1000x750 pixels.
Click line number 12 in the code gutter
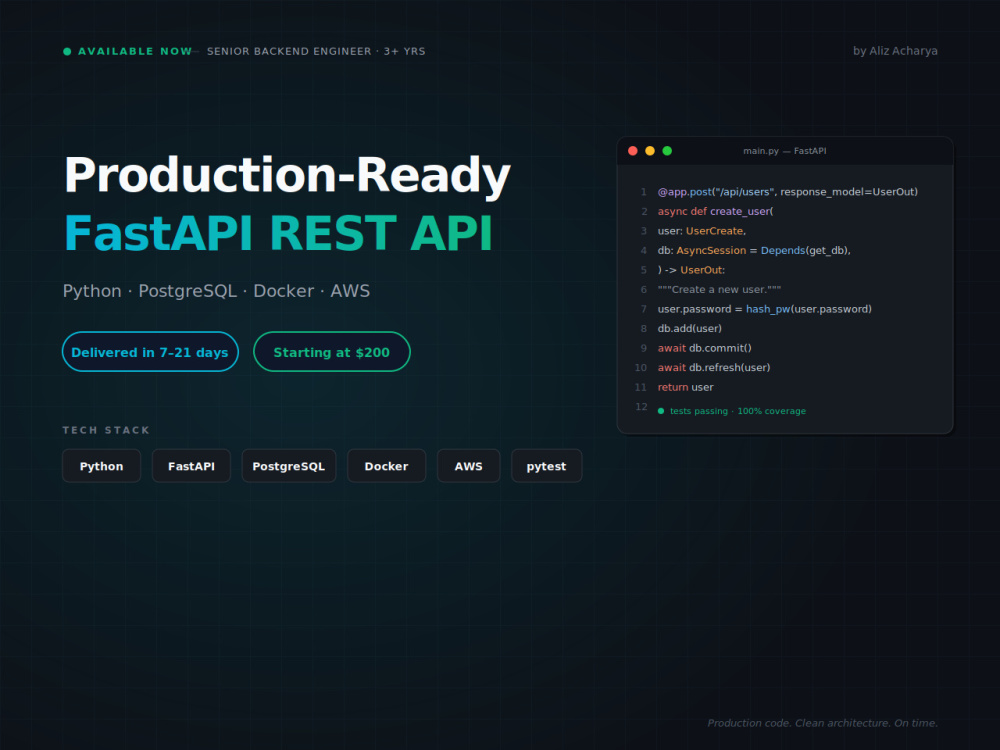(x=642, y=407)
